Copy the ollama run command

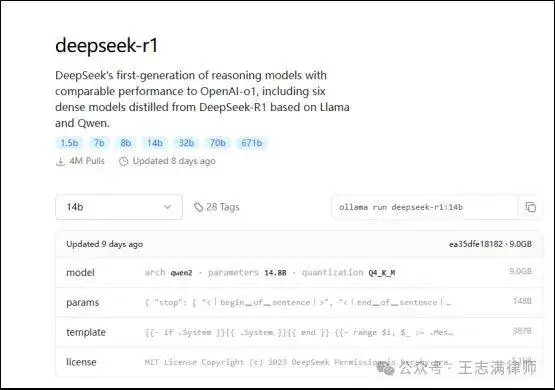tap(530, 207)
